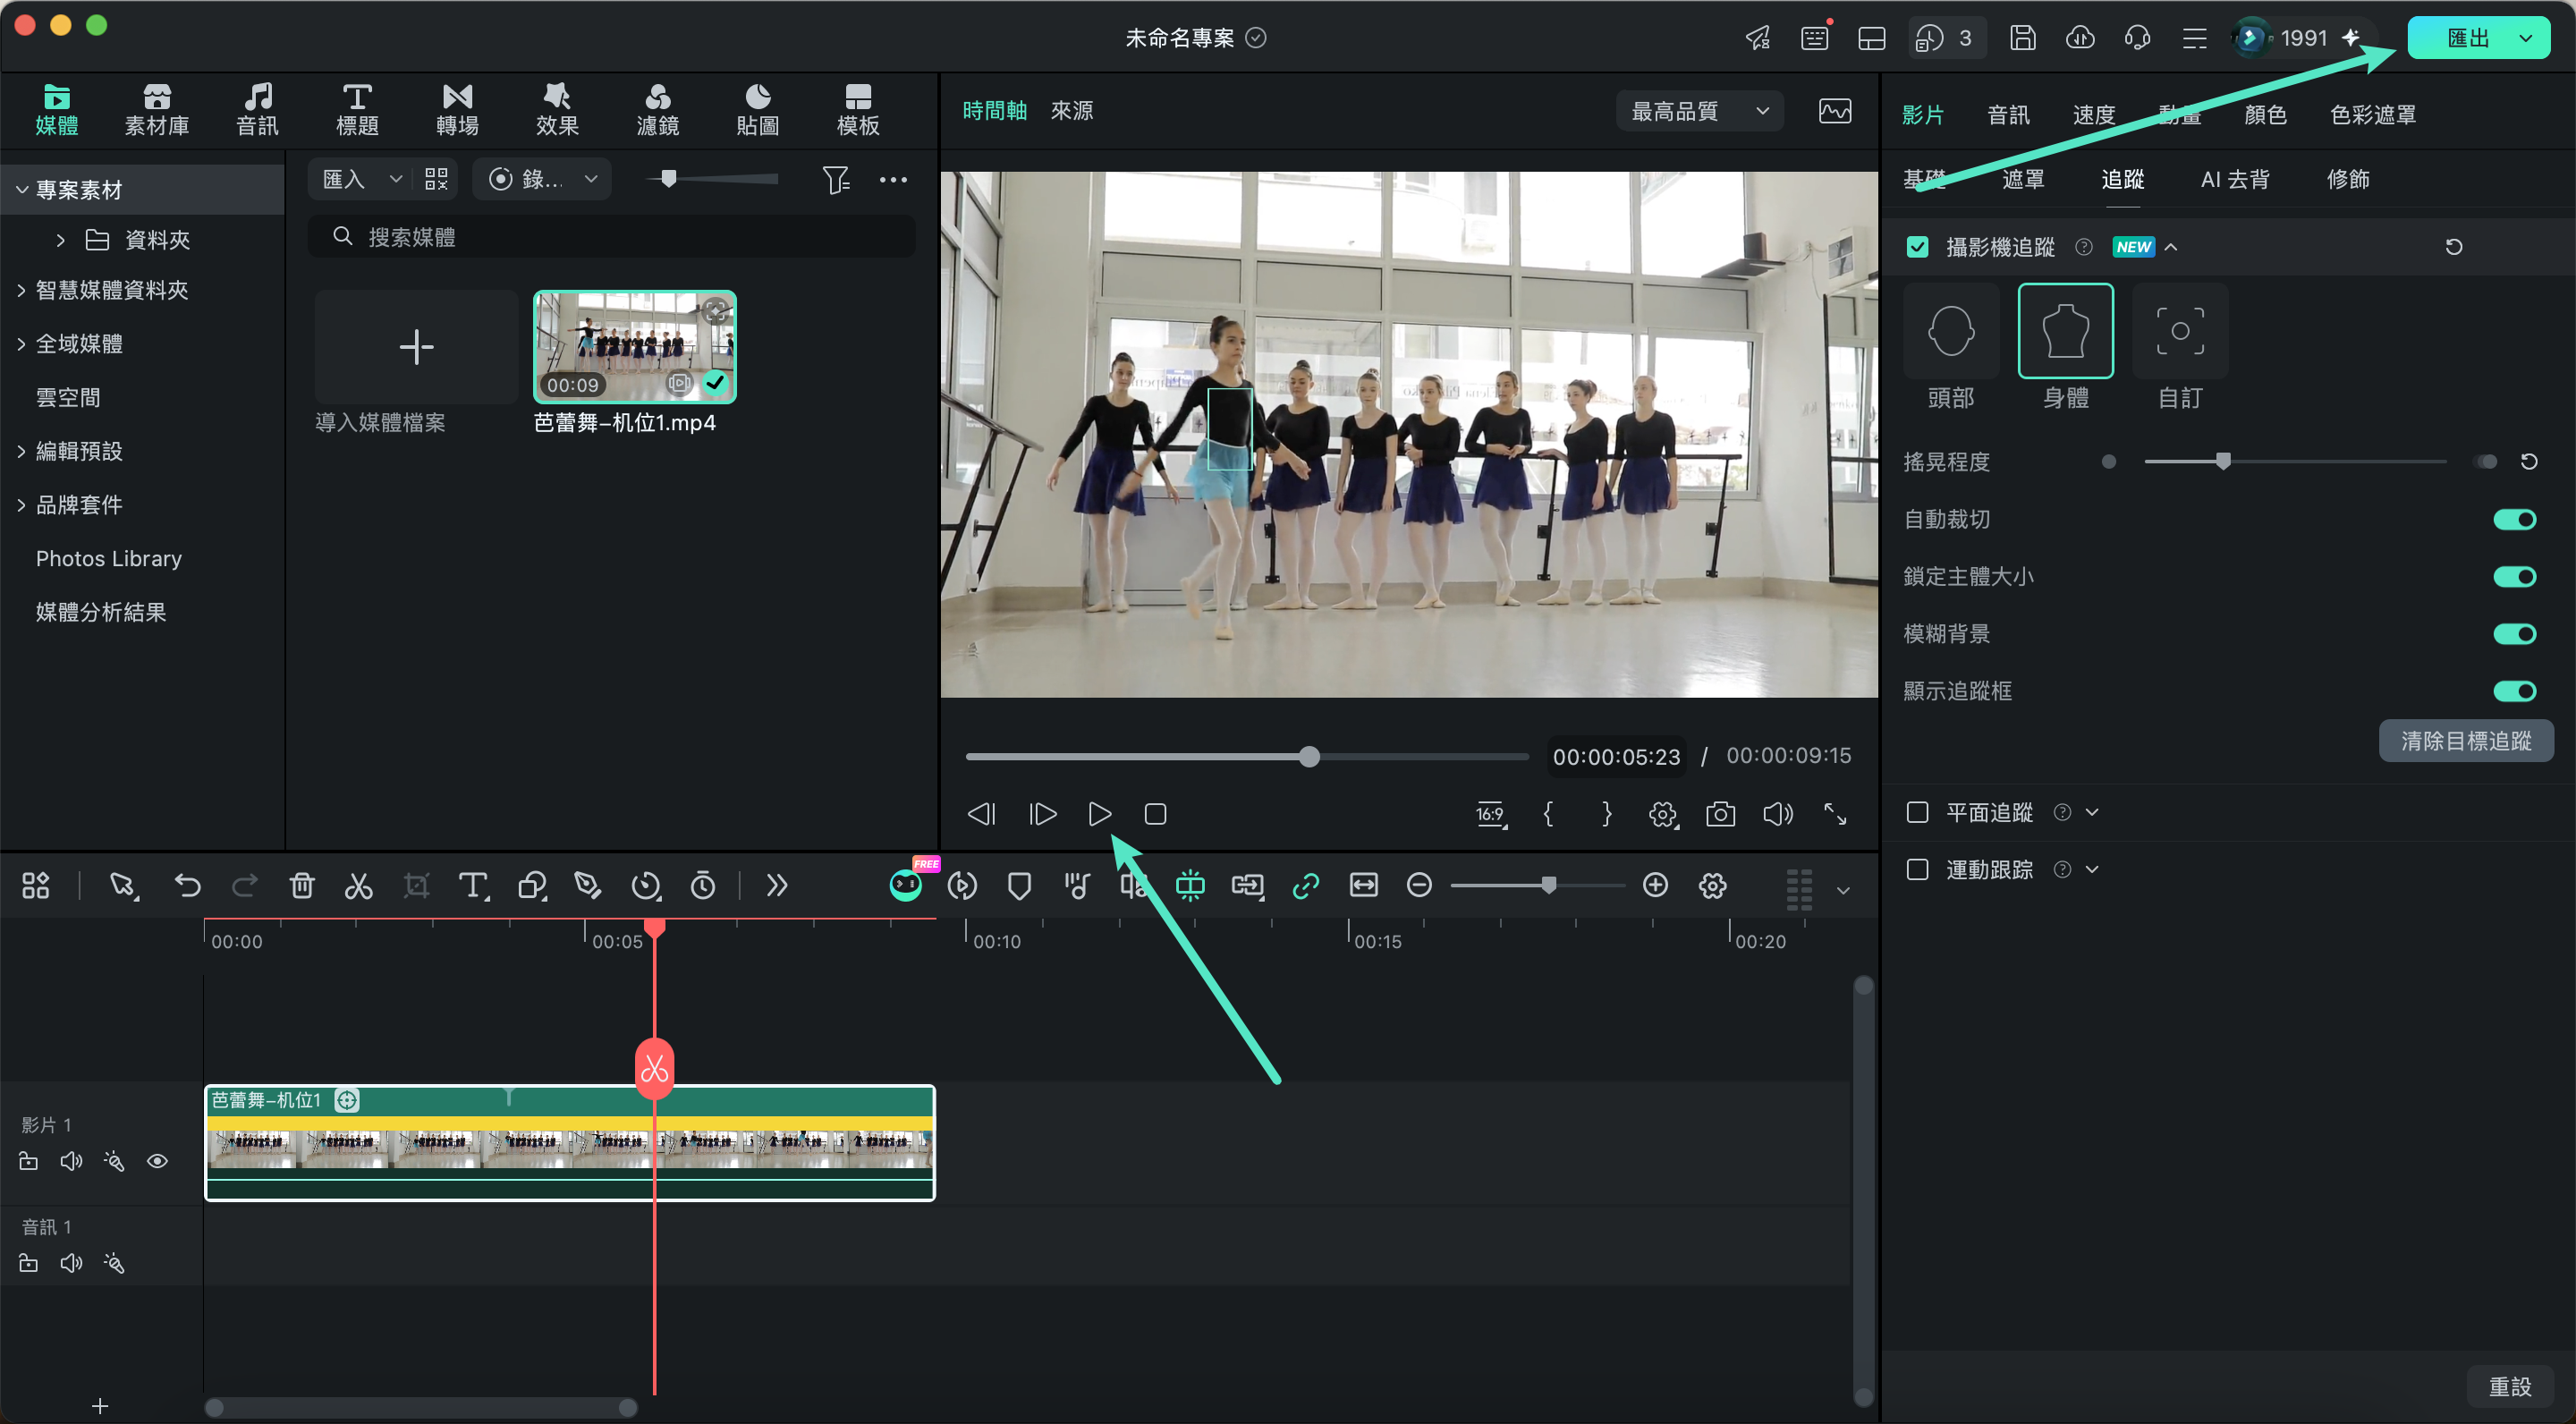Set mark-out point with right brace
2576x1424 pixels.
[x=1606, y=814]
